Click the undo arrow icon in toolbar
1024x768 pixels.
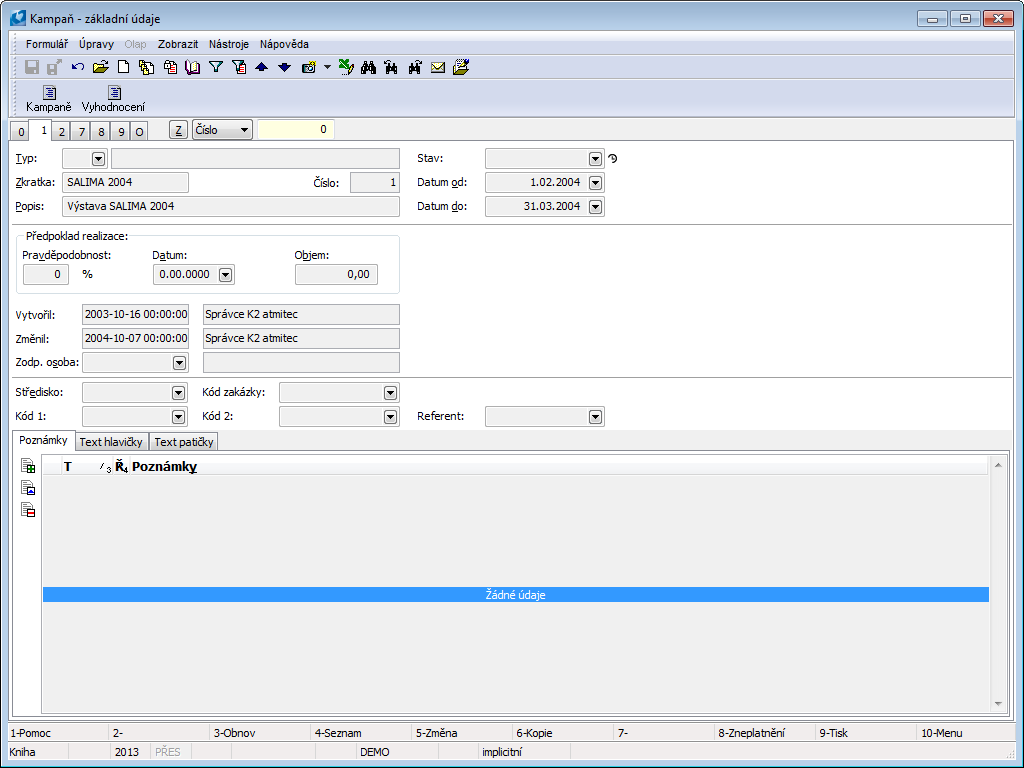click(78, 67)
